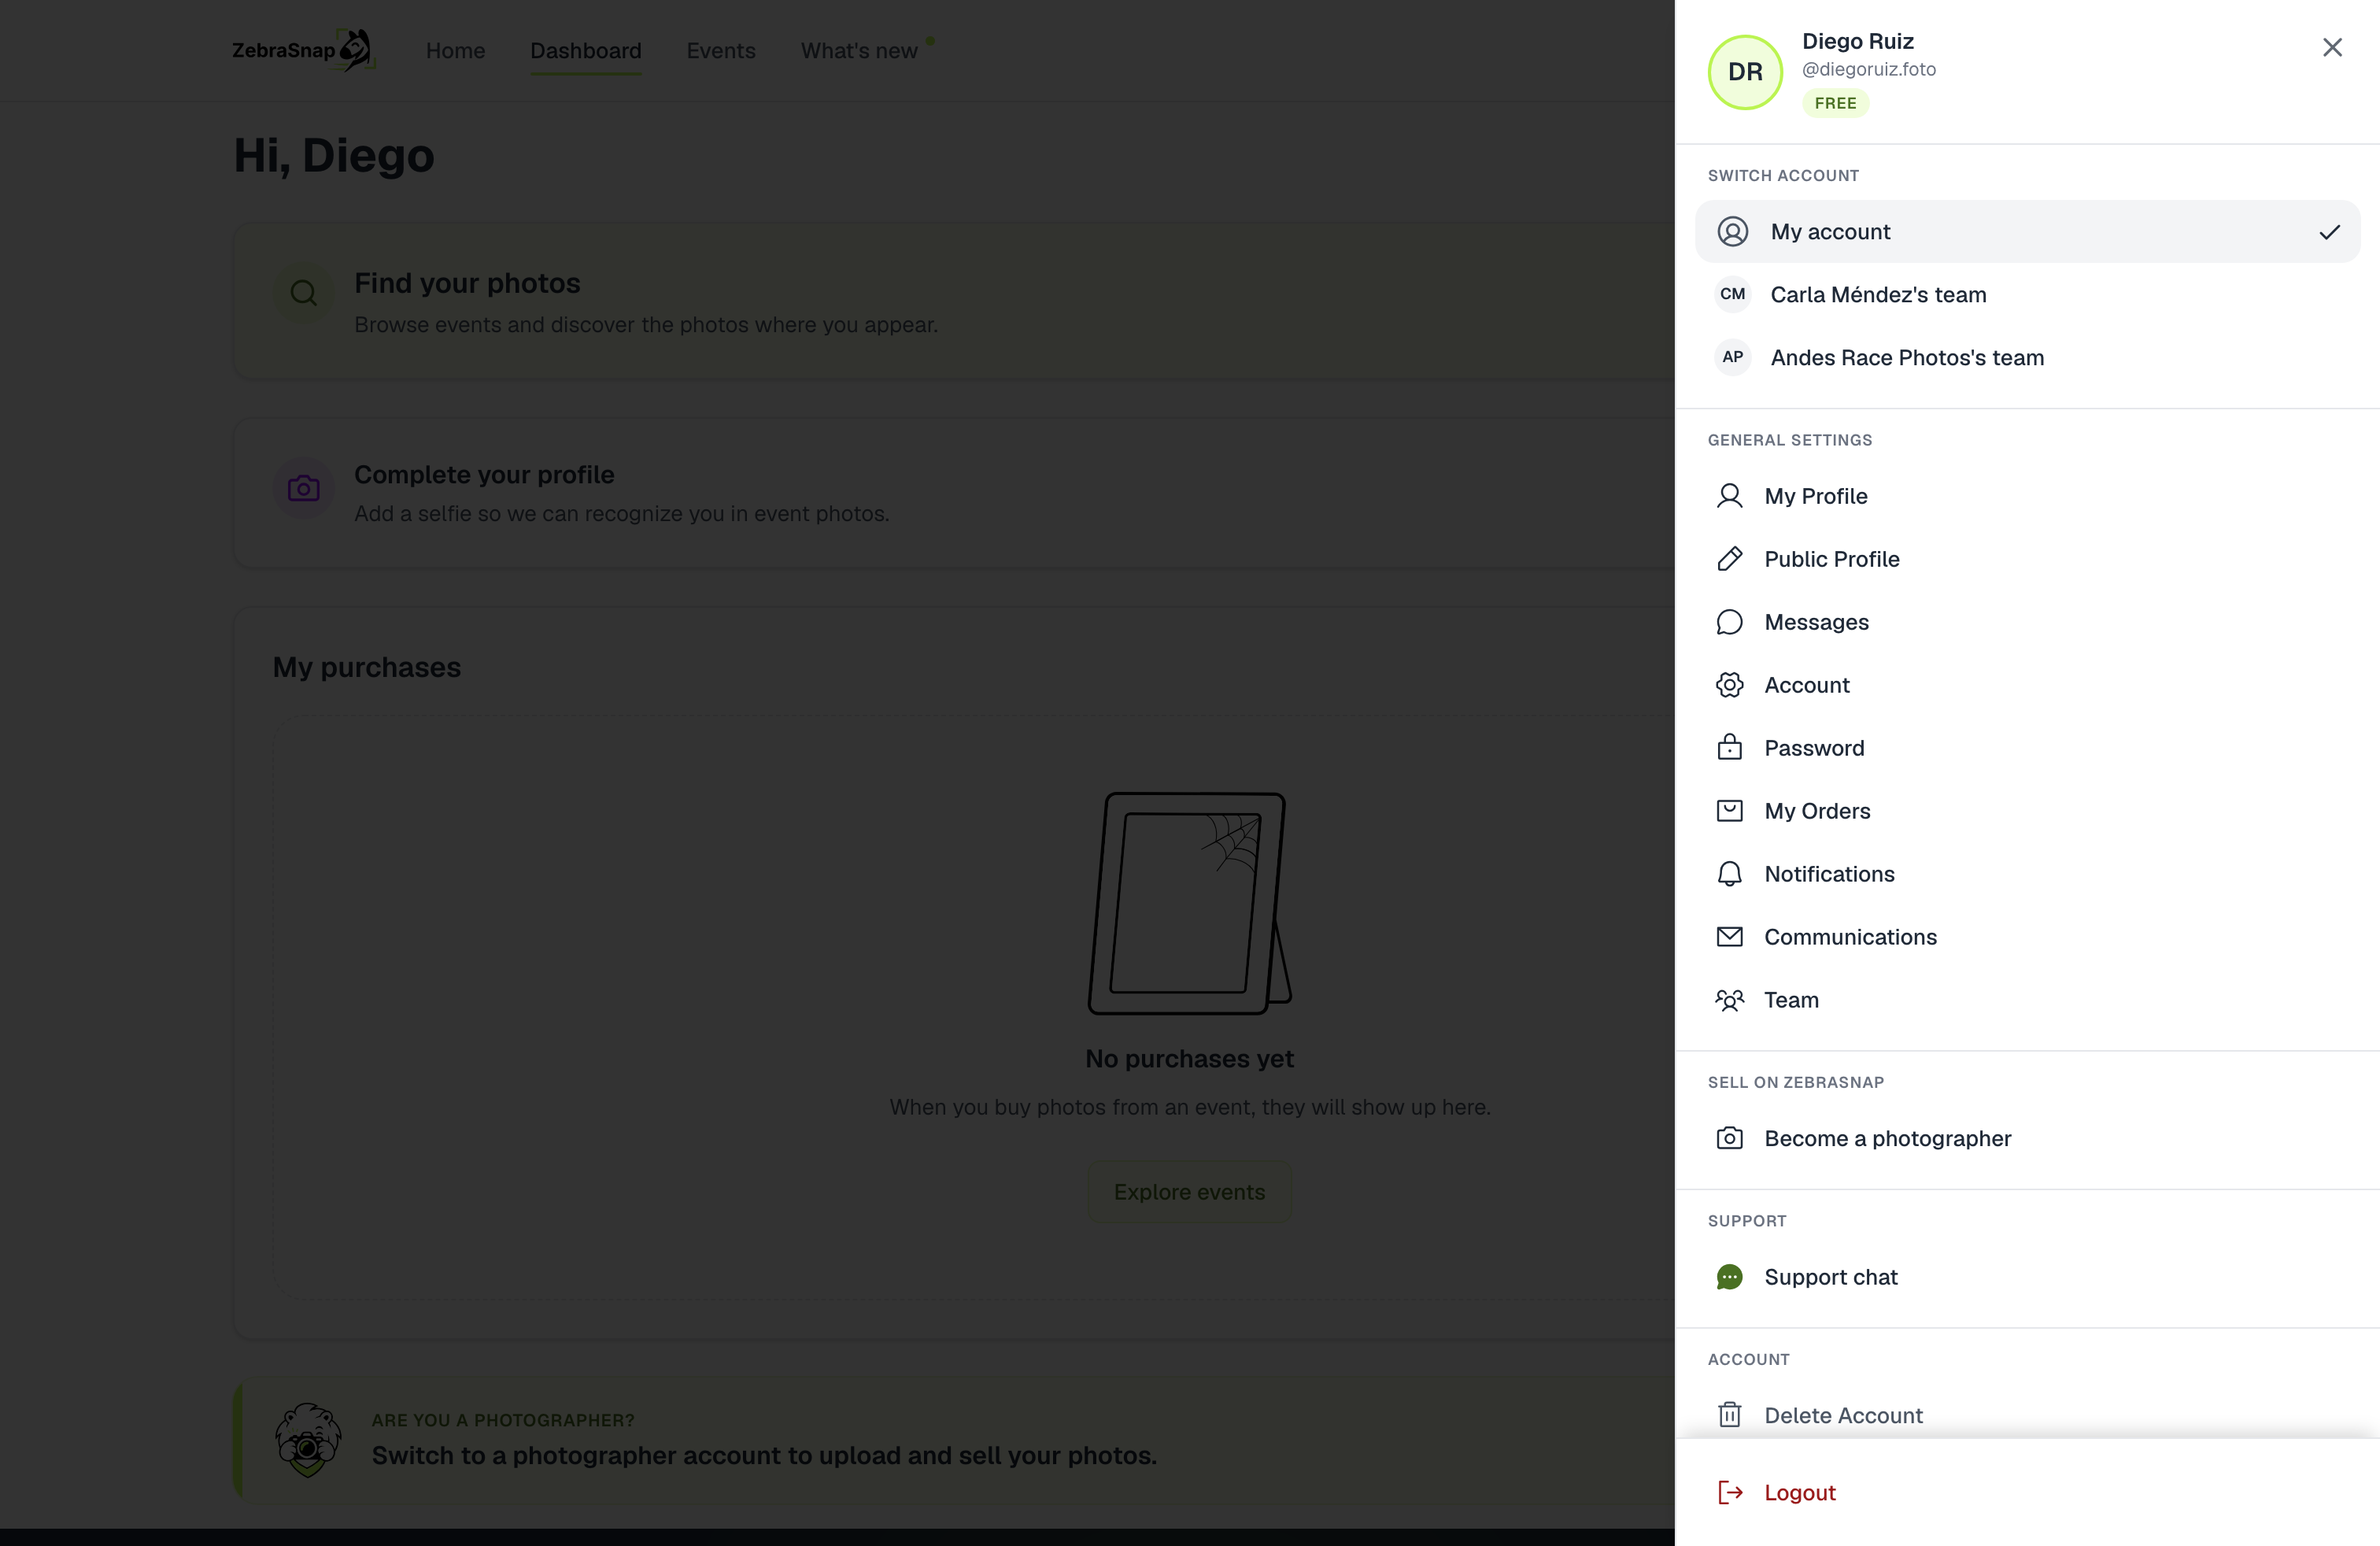Viewport: 2380px width, 1546px height.
Task: Open Communications settings
Action: [x=2028, y=937]
